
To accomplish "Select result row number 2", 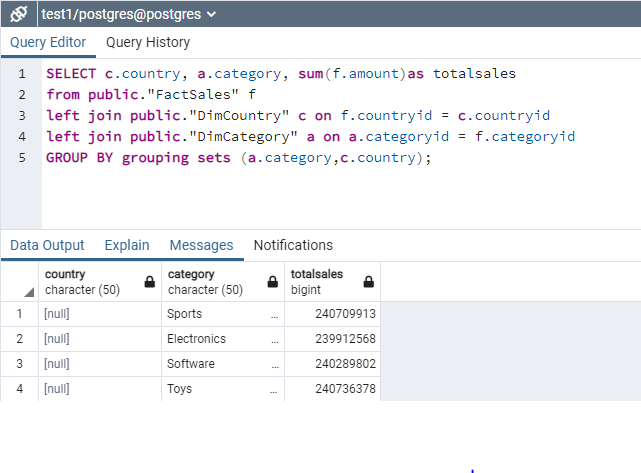I will 19,338.
